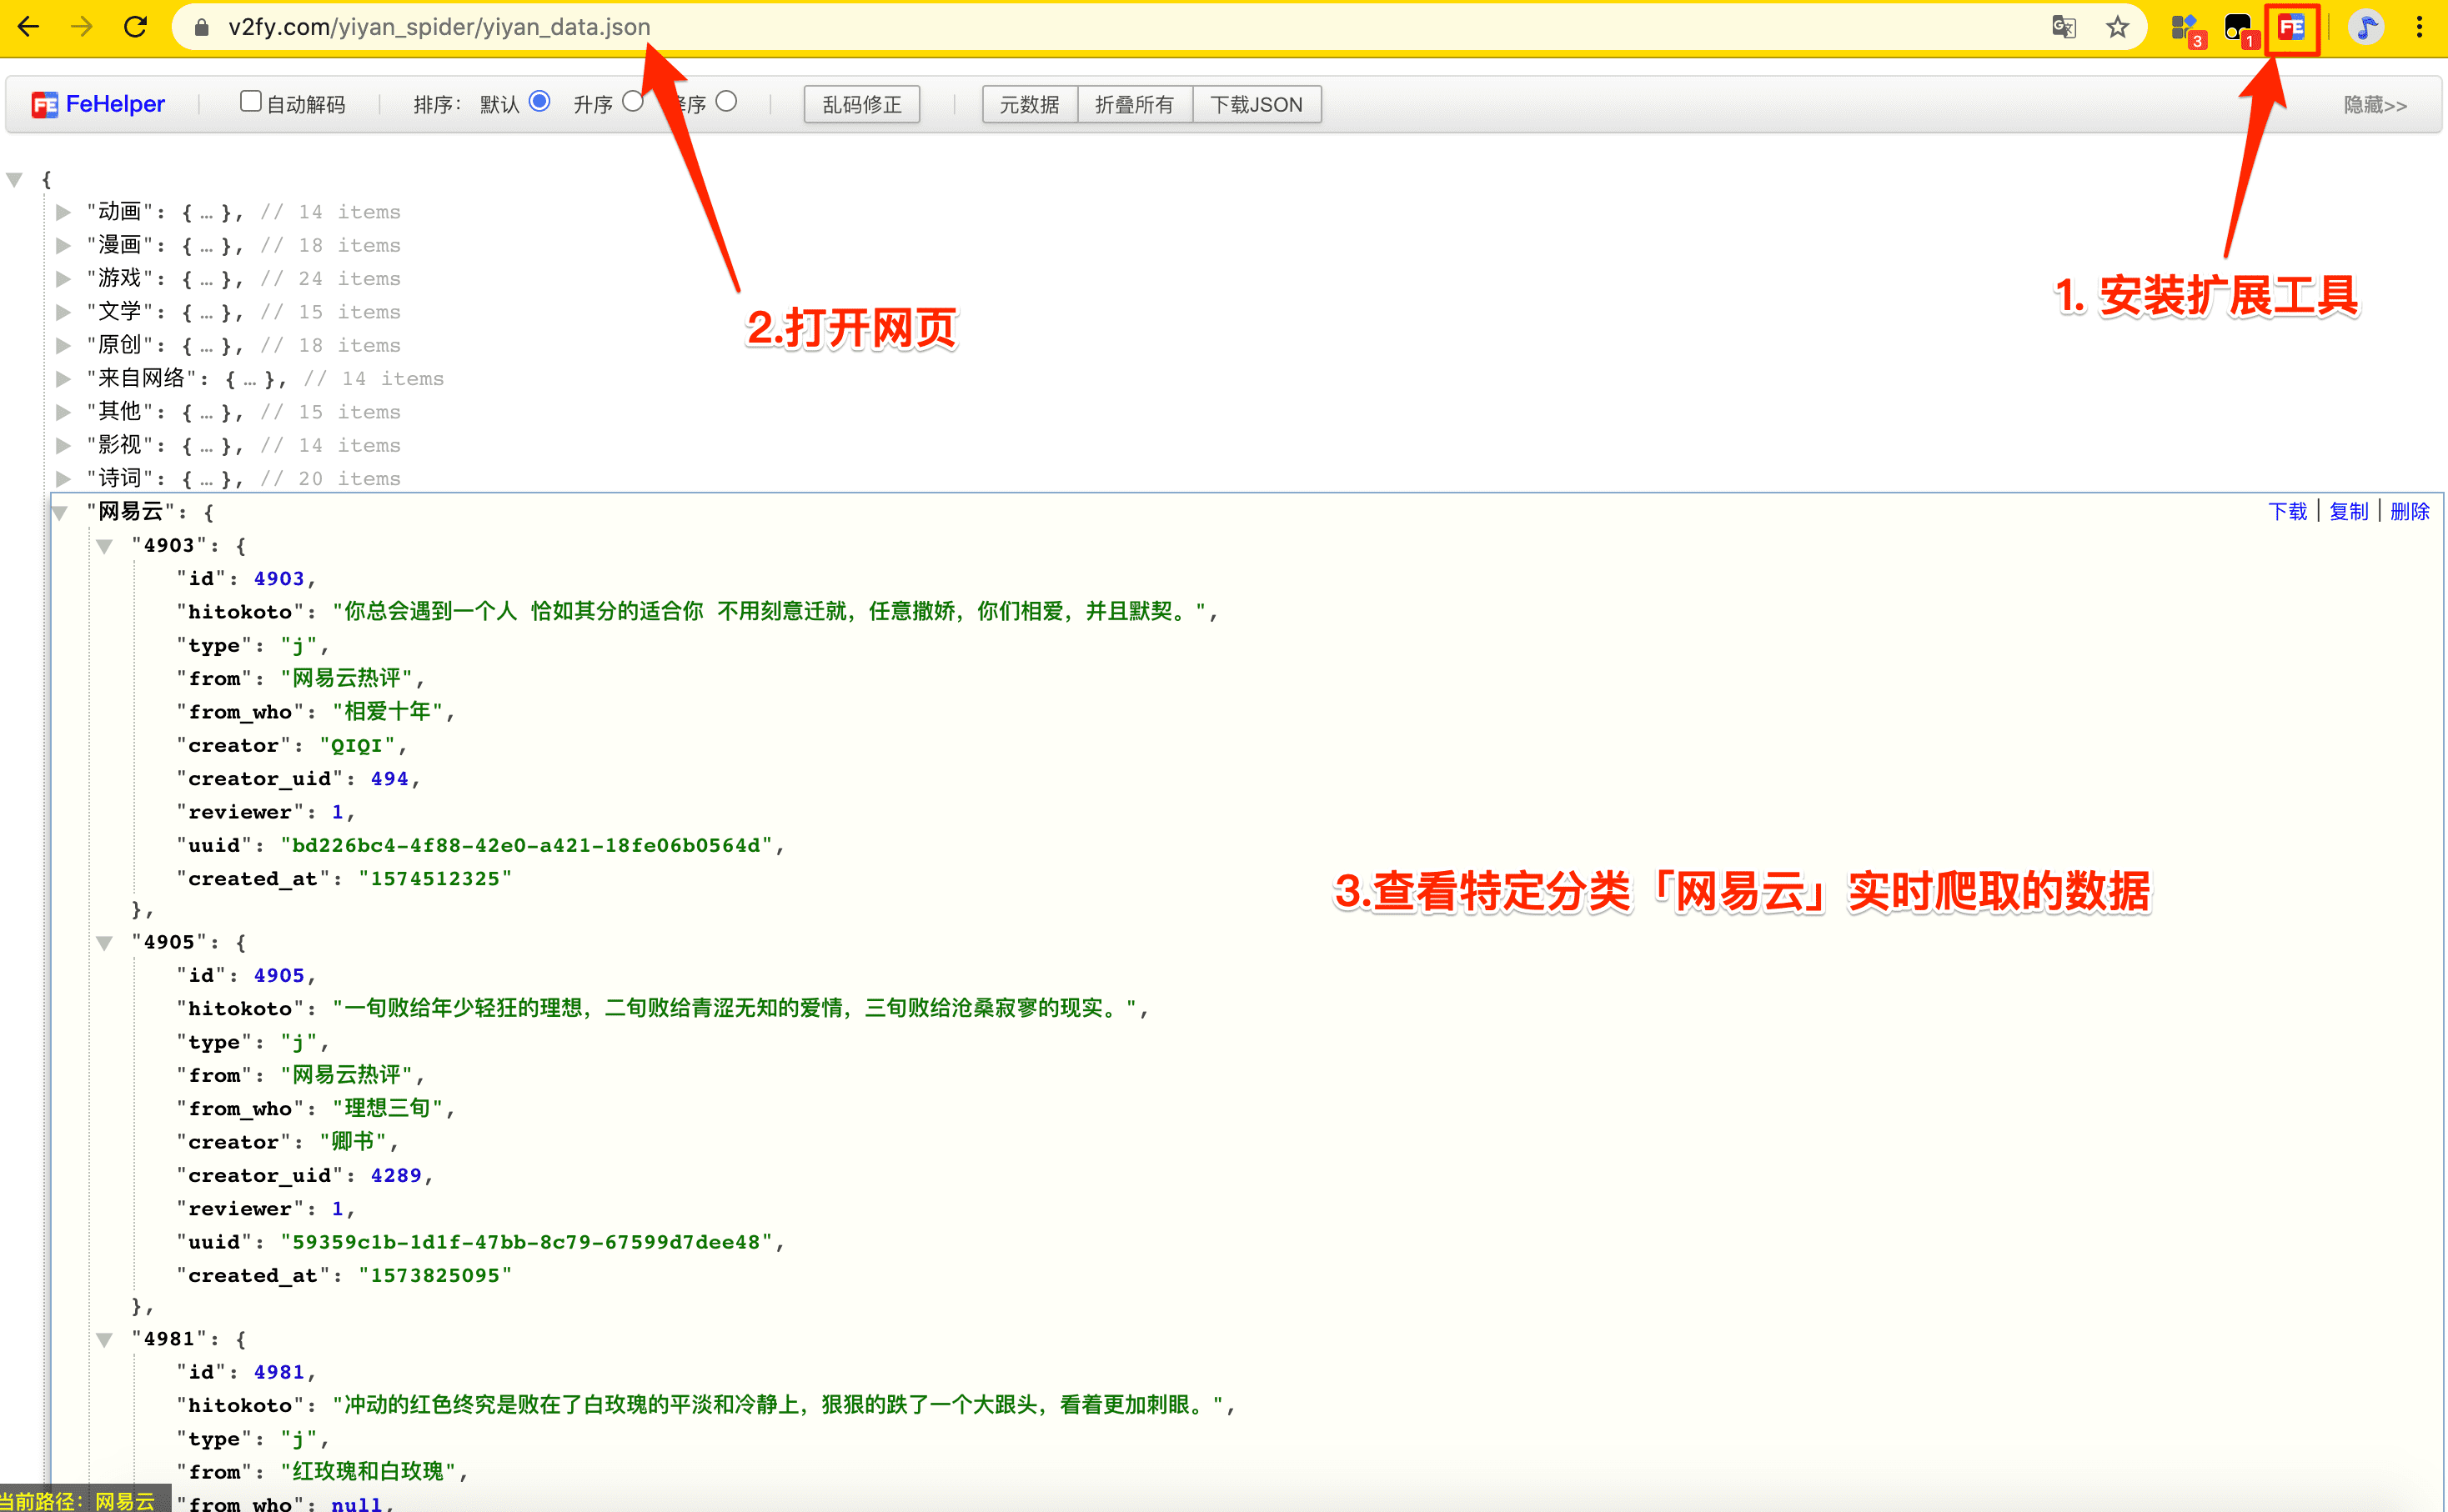This screenshot has width=2448, height=1512.
Task: Bookmark this page with the star
Action: pyautogui.click(x=2116, y=27)
